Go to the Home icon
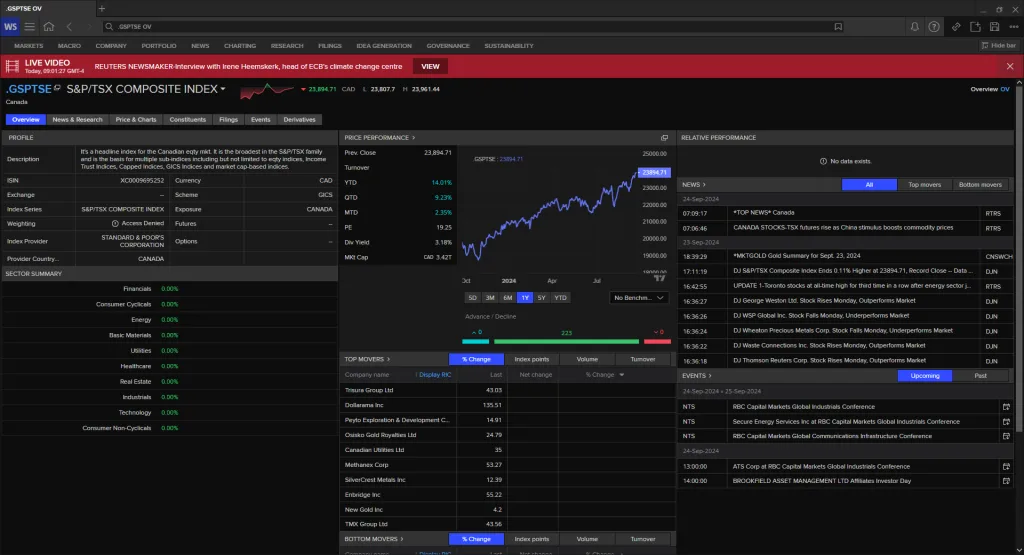 pos(49,27)
